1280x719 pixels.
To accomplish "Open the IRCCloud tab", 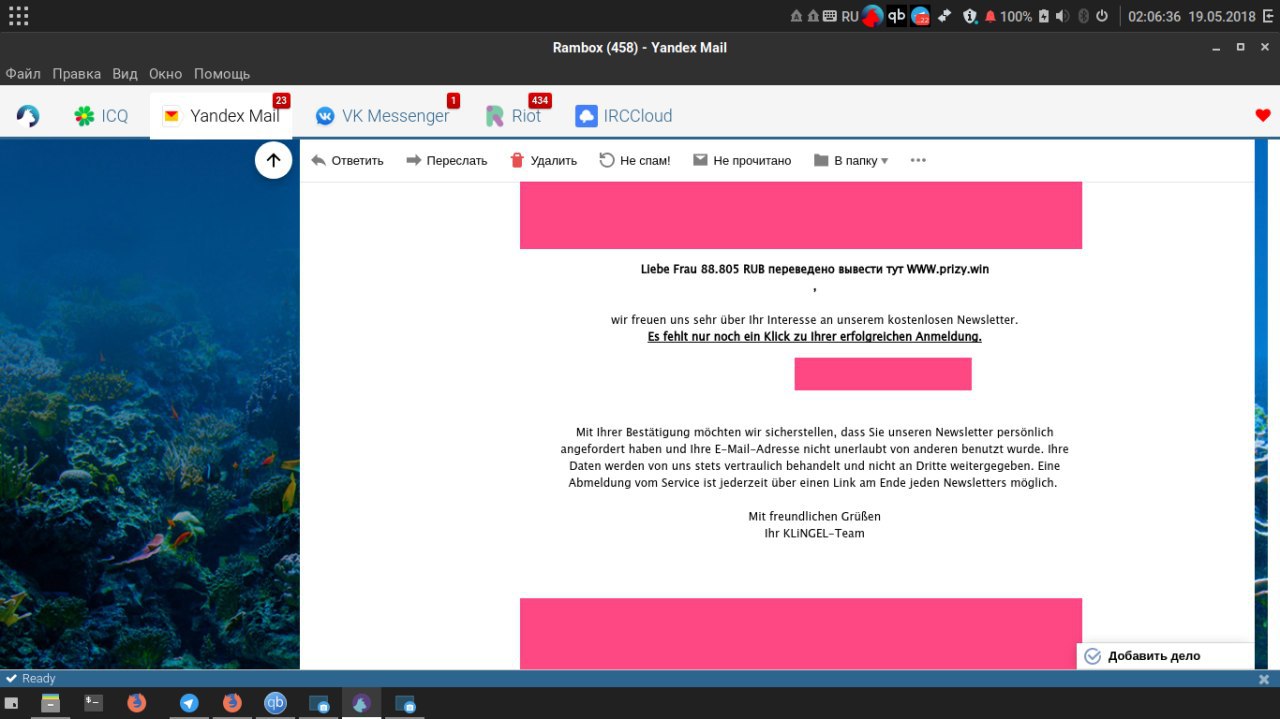I will coord(624,116).
